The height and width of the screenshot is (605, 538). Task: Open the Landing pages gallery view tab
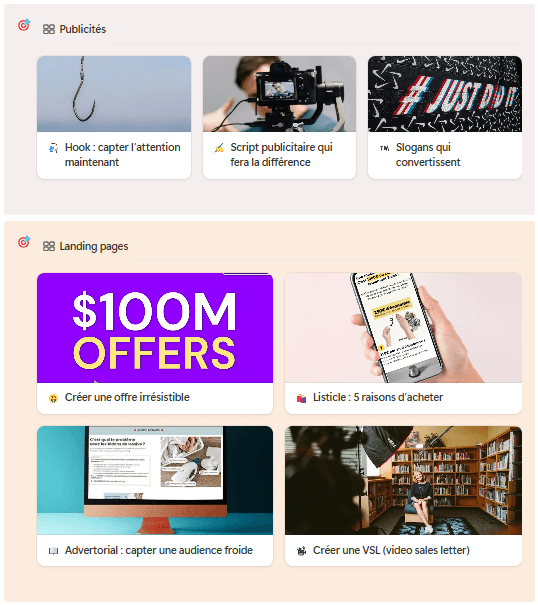pyautogui.click(x=86, y=246)
